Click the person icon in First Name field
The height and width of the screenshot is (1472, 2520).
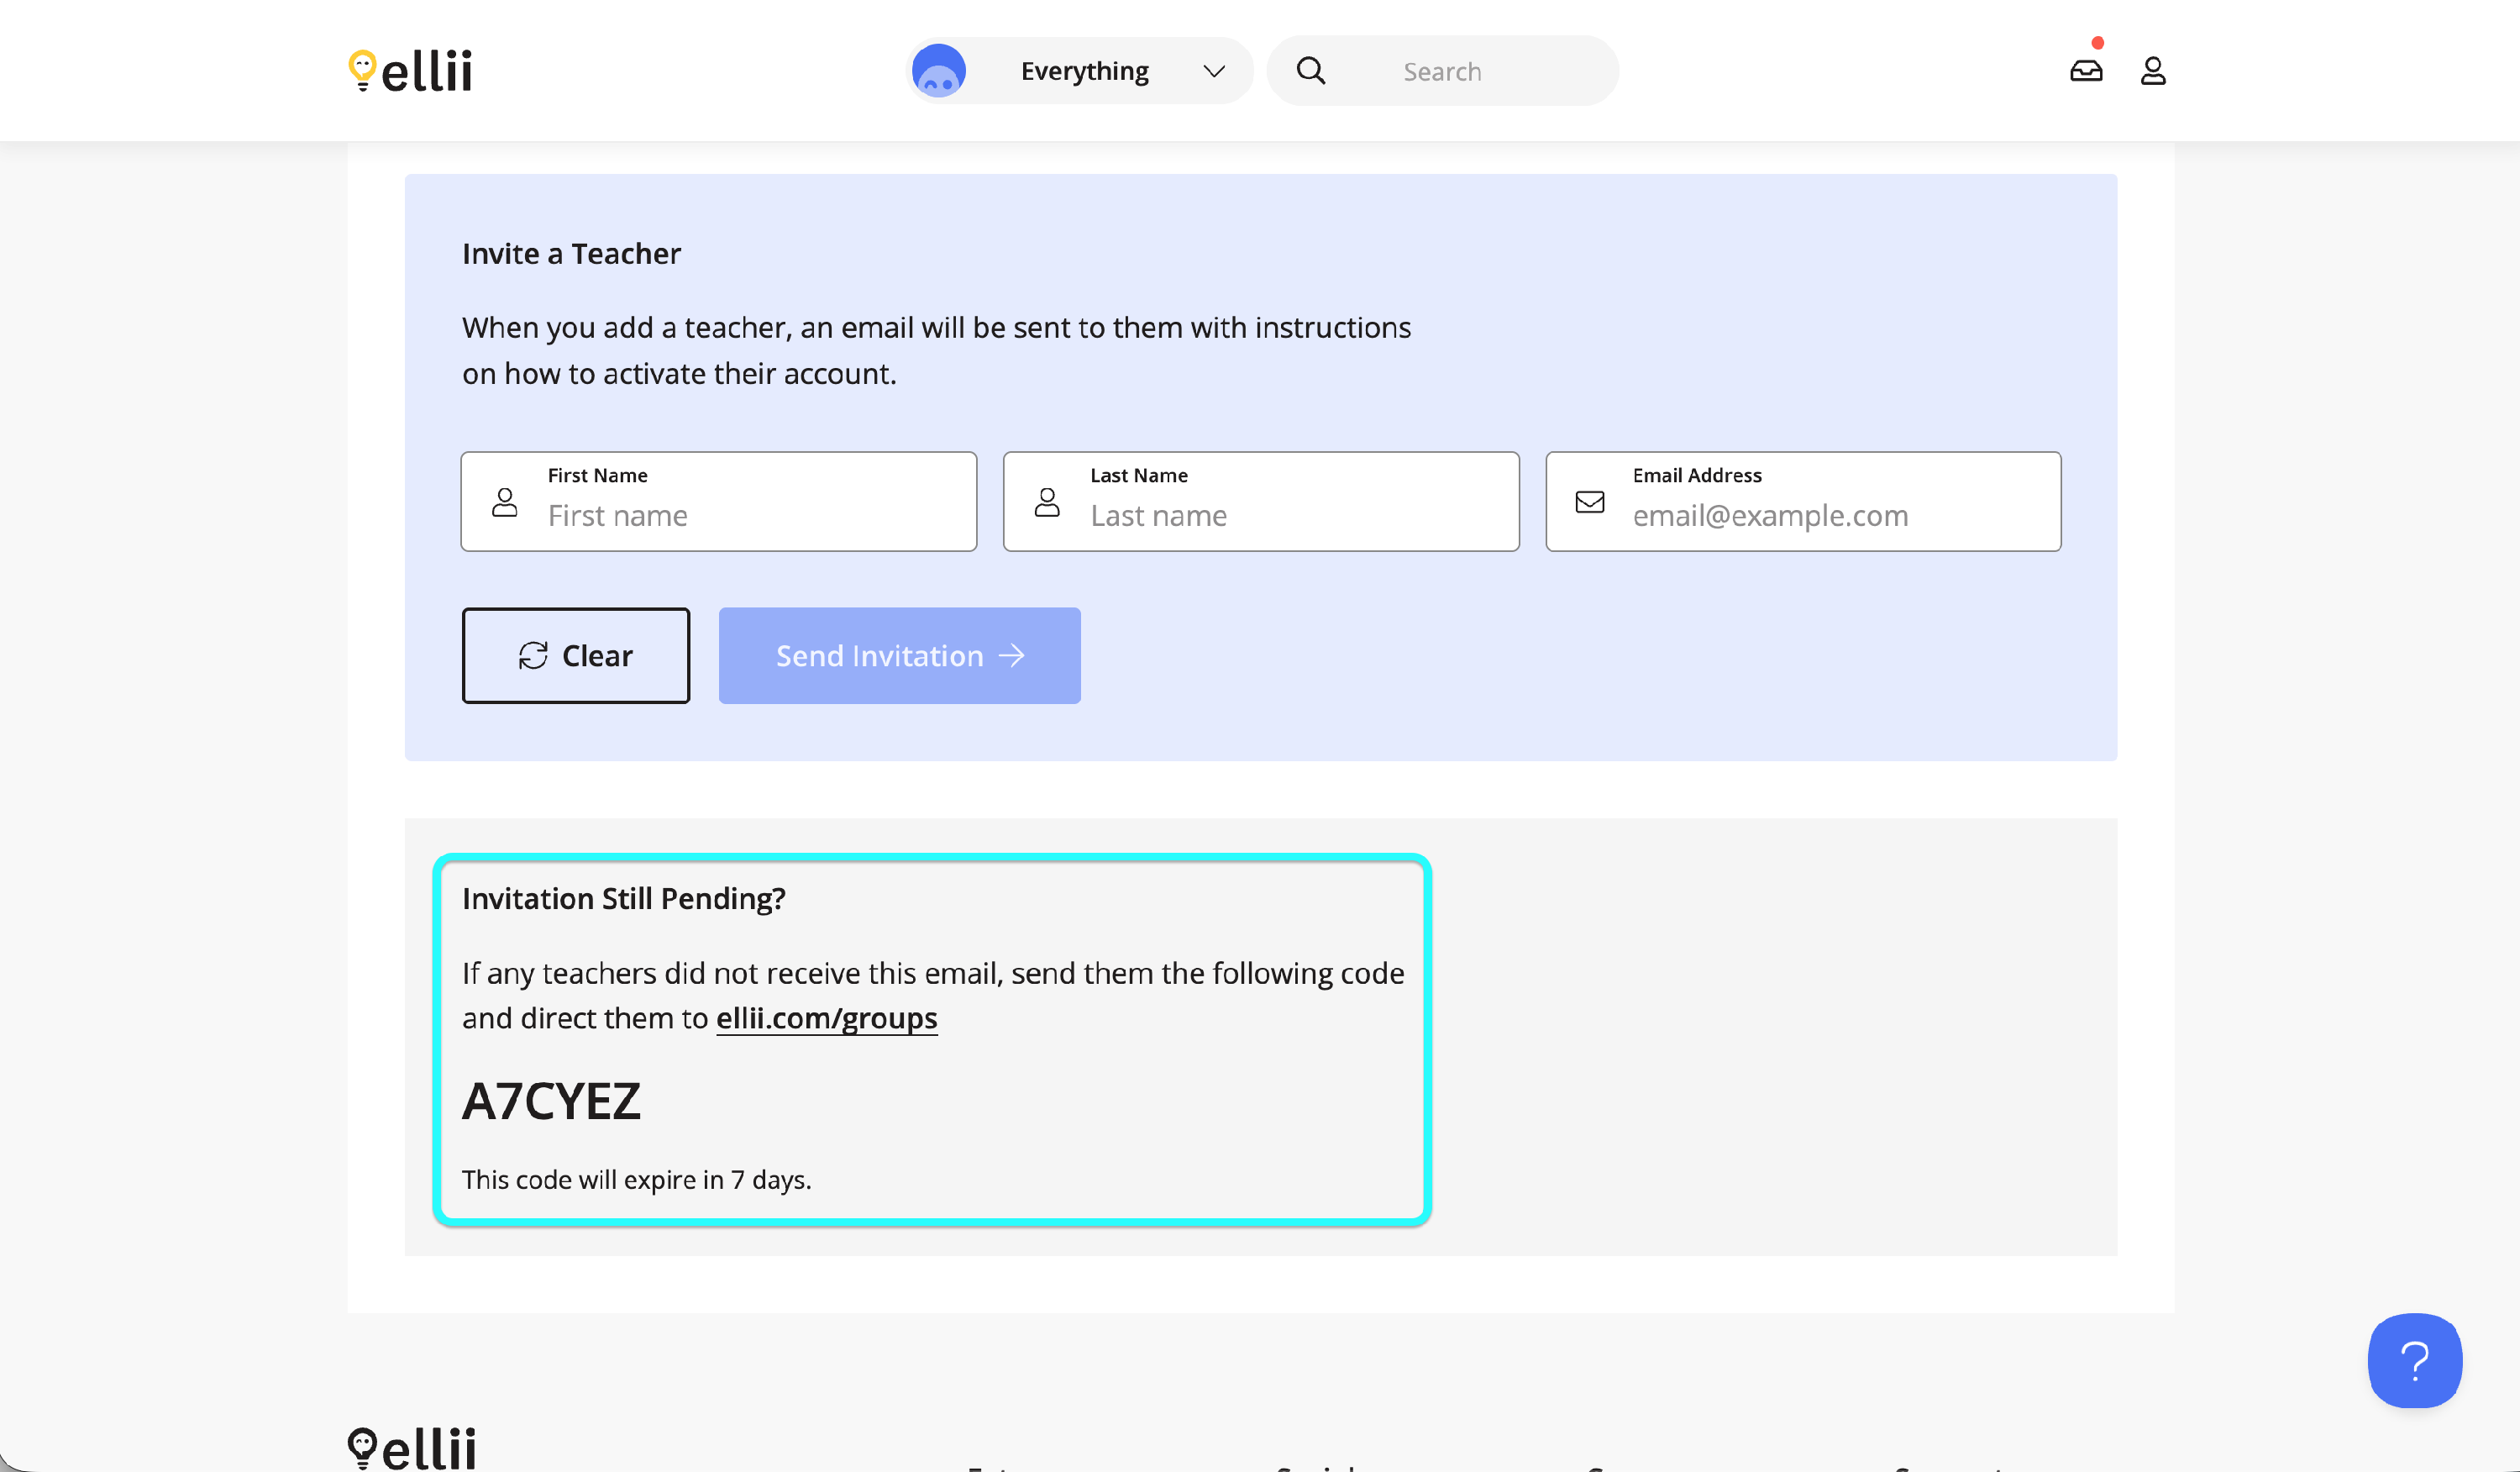(x=505, y=502)
